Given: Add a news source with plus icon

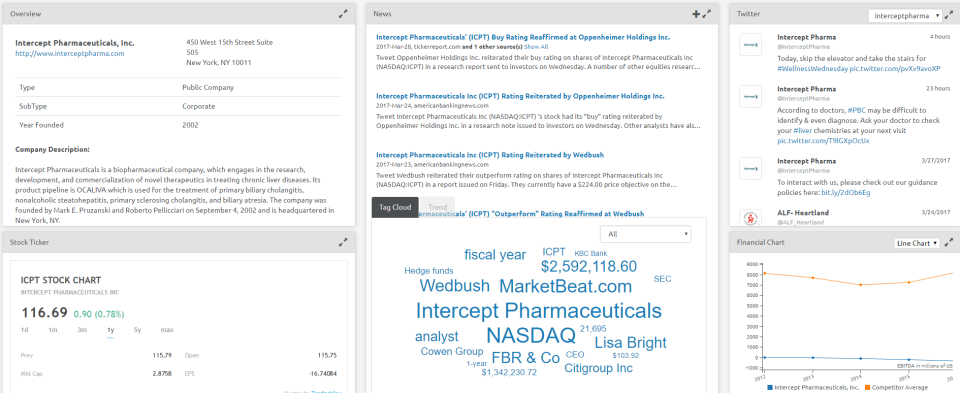Looking at the screenshot, I should pos(696,13).
